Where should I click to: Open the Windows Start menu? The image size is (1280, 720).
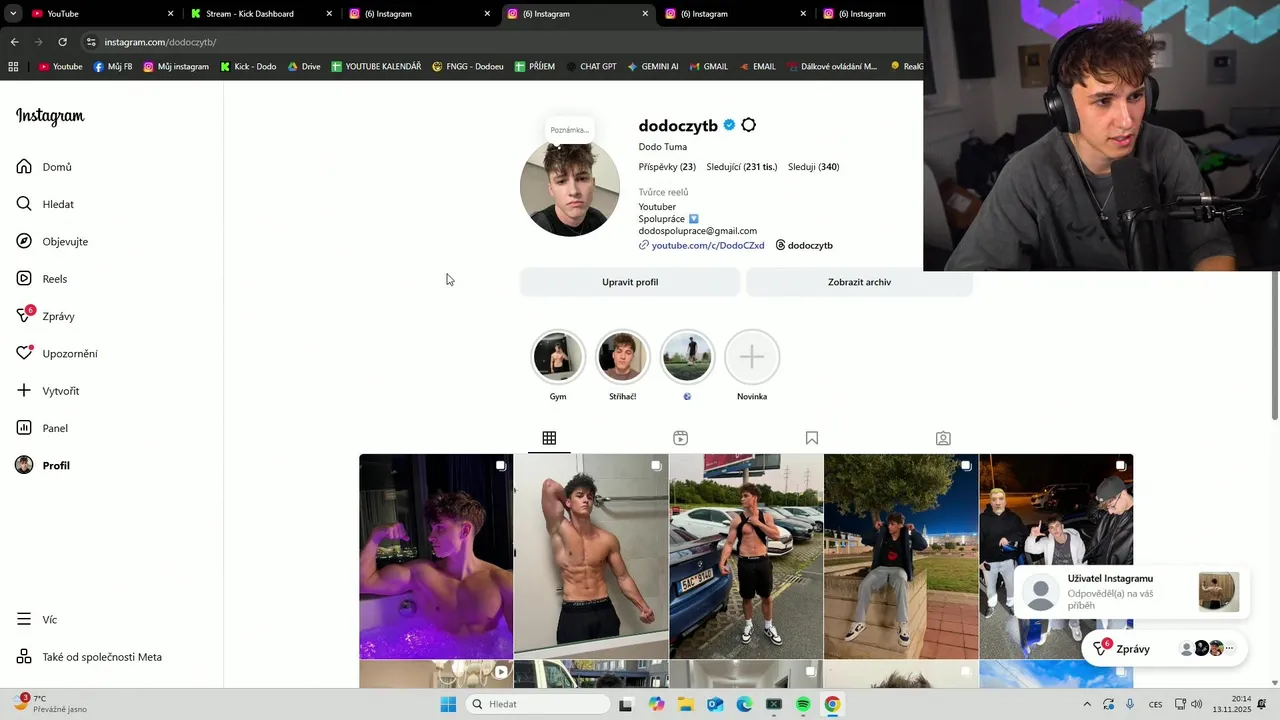[448, 704]
